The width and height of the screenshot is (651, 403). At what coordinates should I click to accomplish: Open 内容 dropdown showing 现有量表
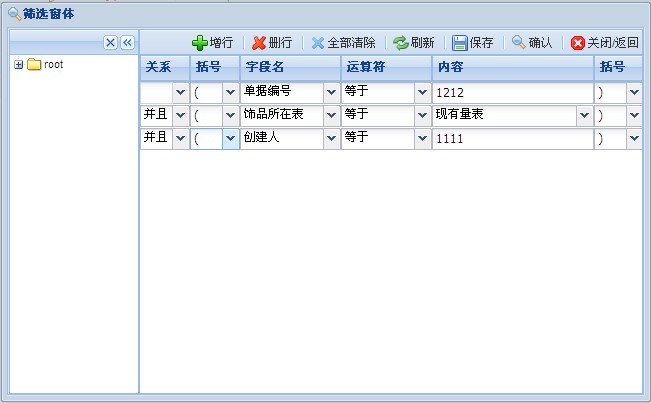click(585, 115)
